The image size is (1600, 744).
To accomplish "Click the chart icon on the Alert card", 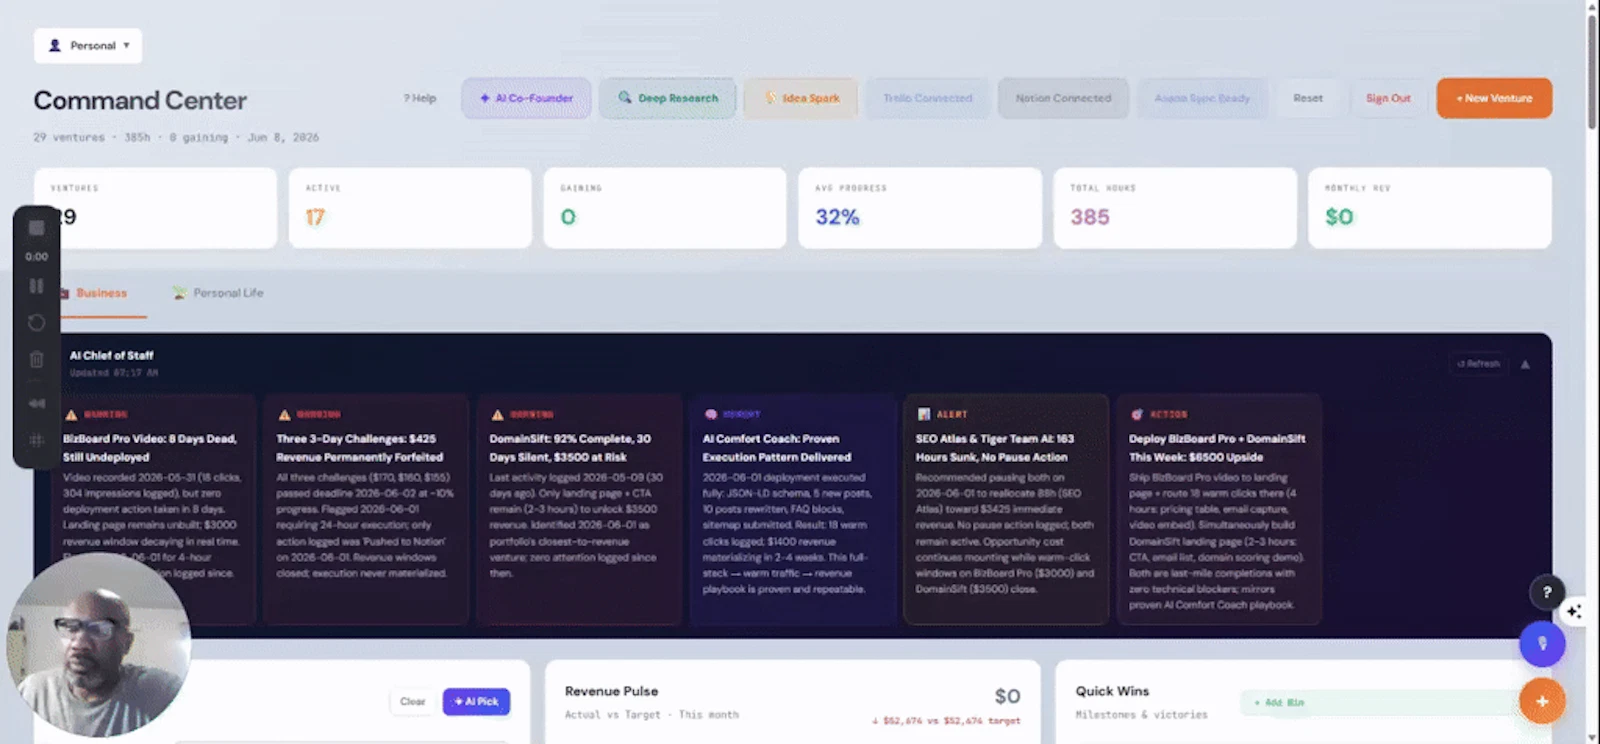I will coord(924,414).
